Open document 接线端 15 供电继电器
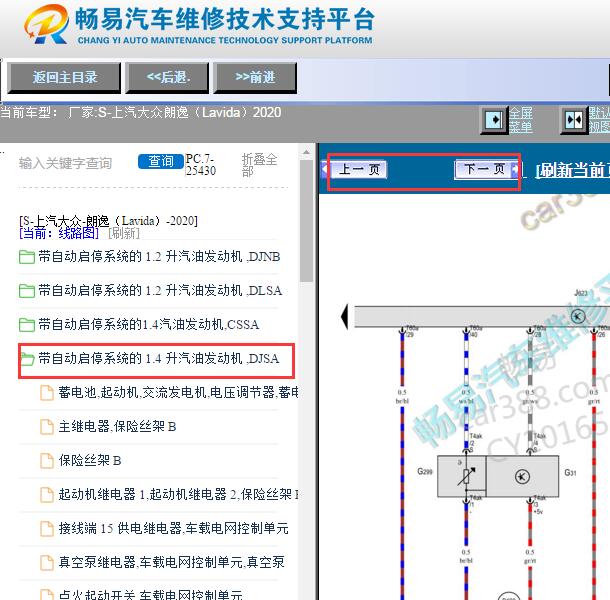 click(174, 528)
